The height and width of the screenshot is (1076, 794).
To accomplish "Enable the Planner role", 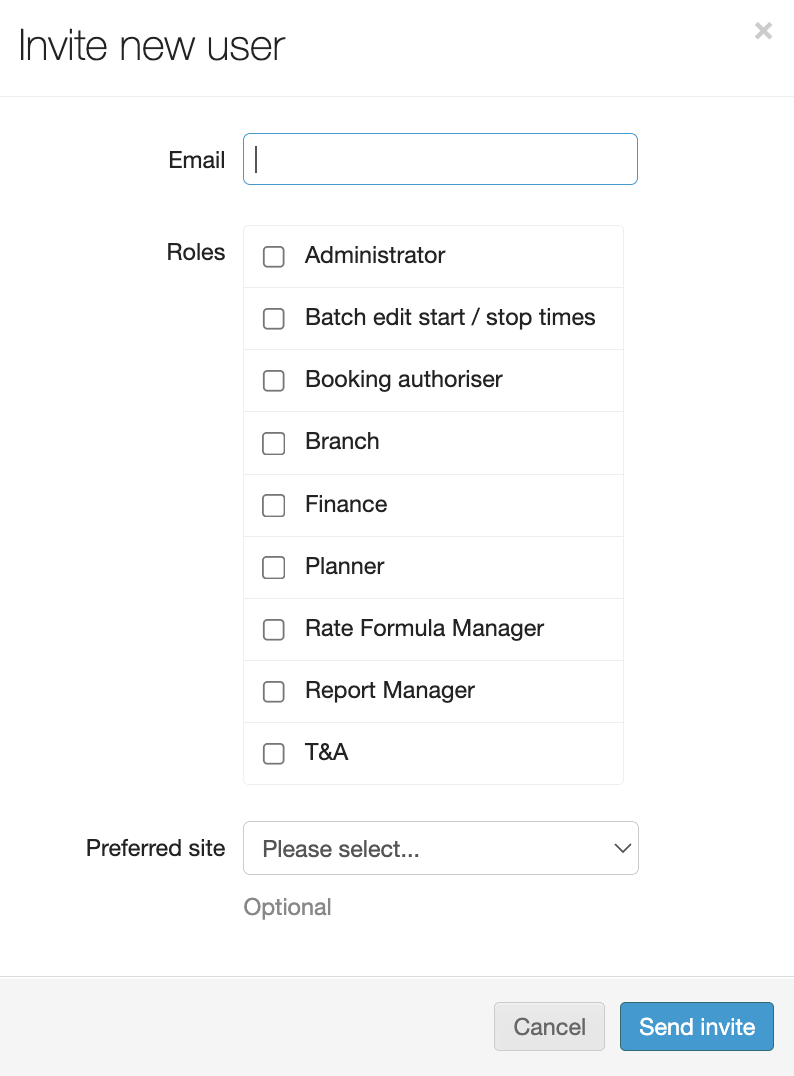I will (274, 568).
